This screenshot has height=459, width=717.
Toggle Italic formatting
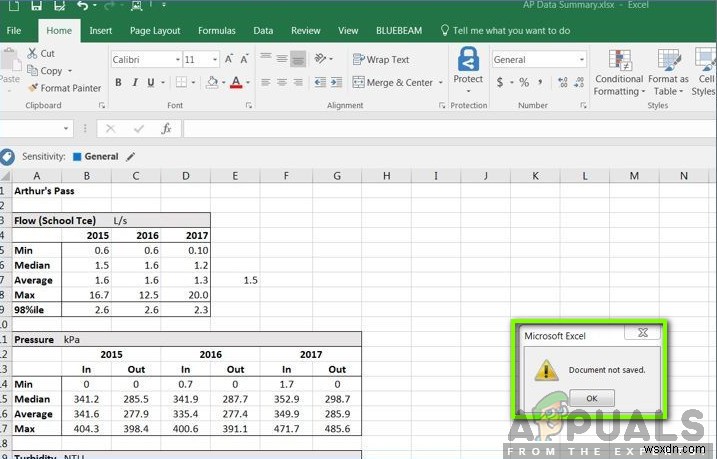pyautogui.click(x=135, y=82)
